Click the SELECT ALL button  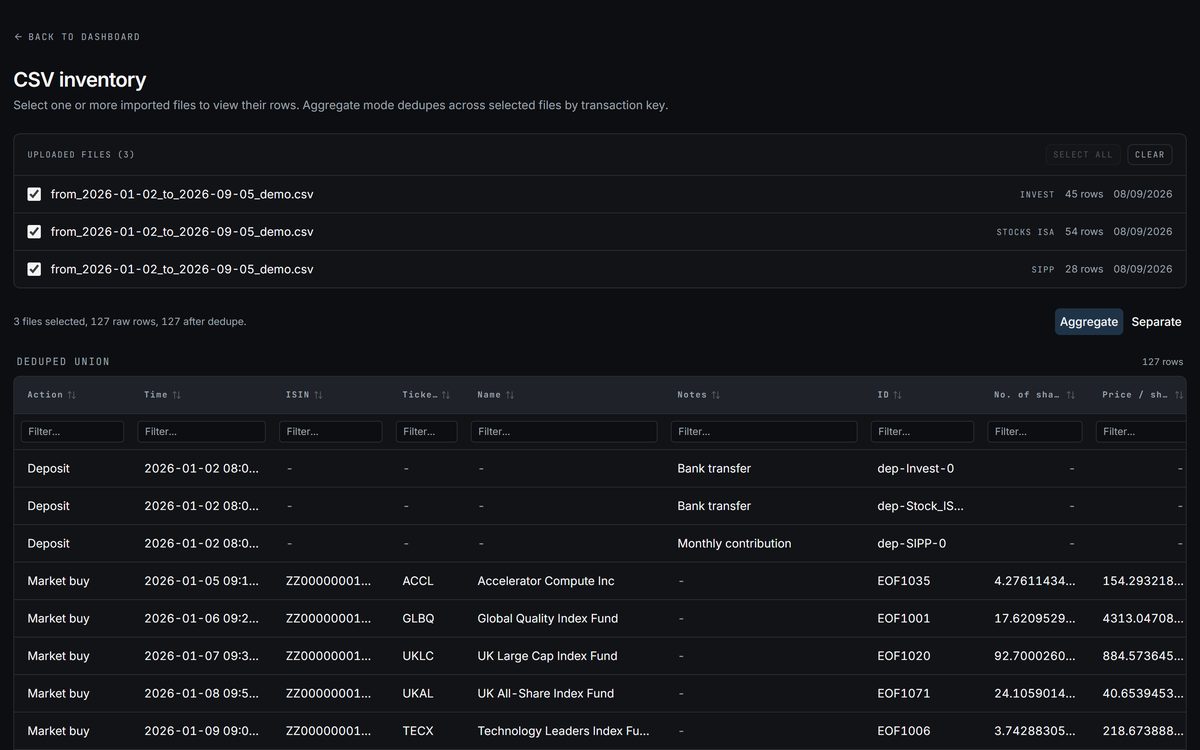(x=1083, y=155)
